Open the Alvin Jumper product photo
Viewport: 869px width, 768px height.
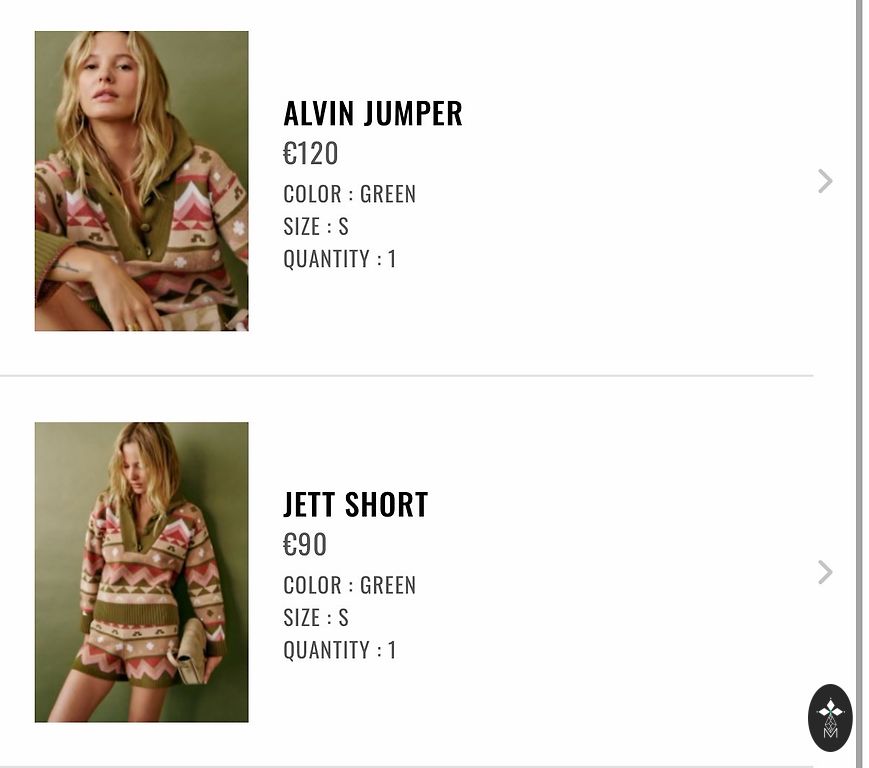coord(142,181)
